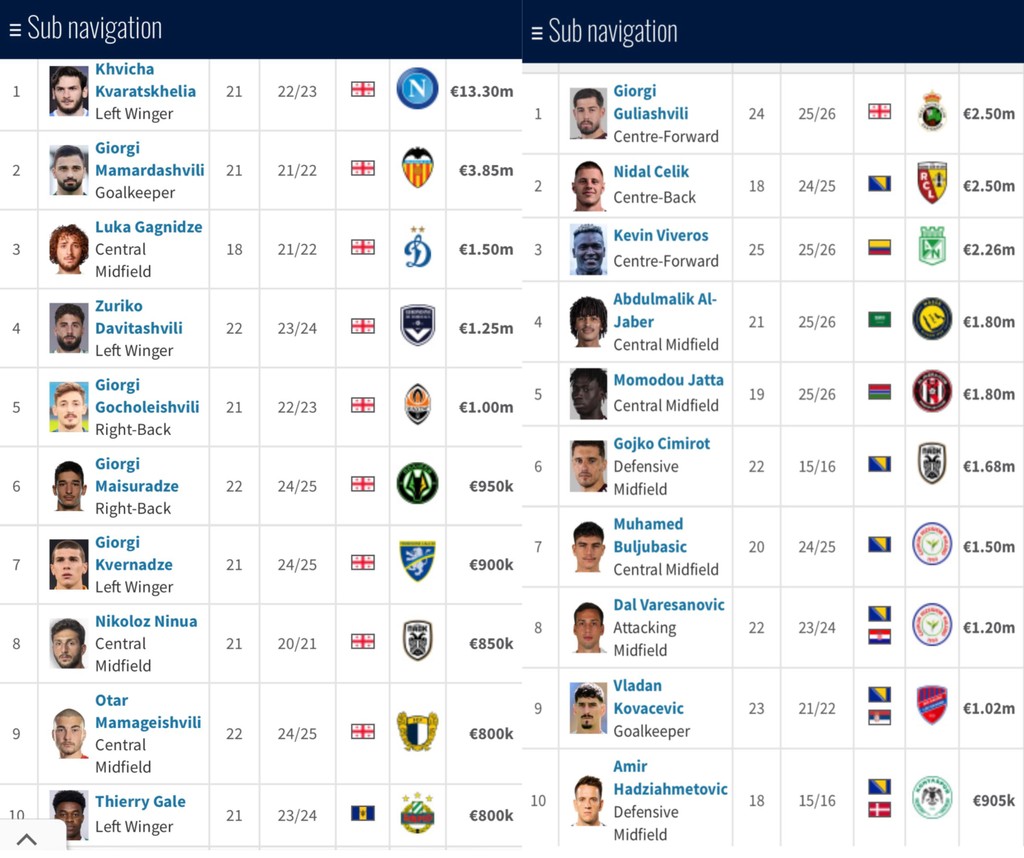The image size is (1024, 858).
Task: Click Luka Gagnidze's portrait thumbnail
Action: point(69,249)
